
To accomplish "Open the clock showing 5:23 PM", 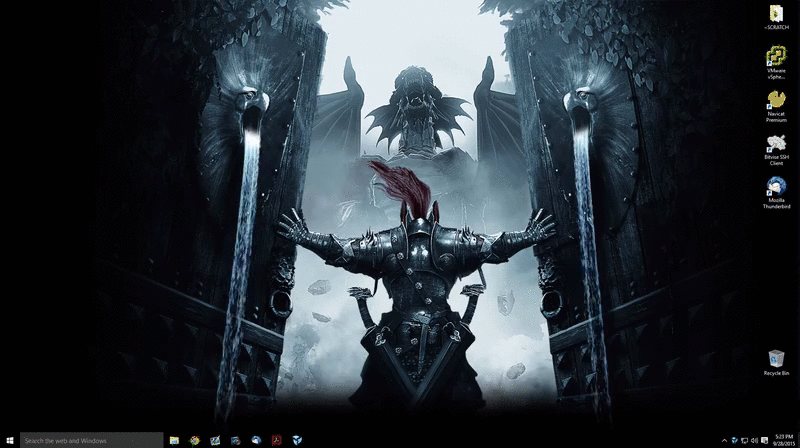I will coord(784,440).
